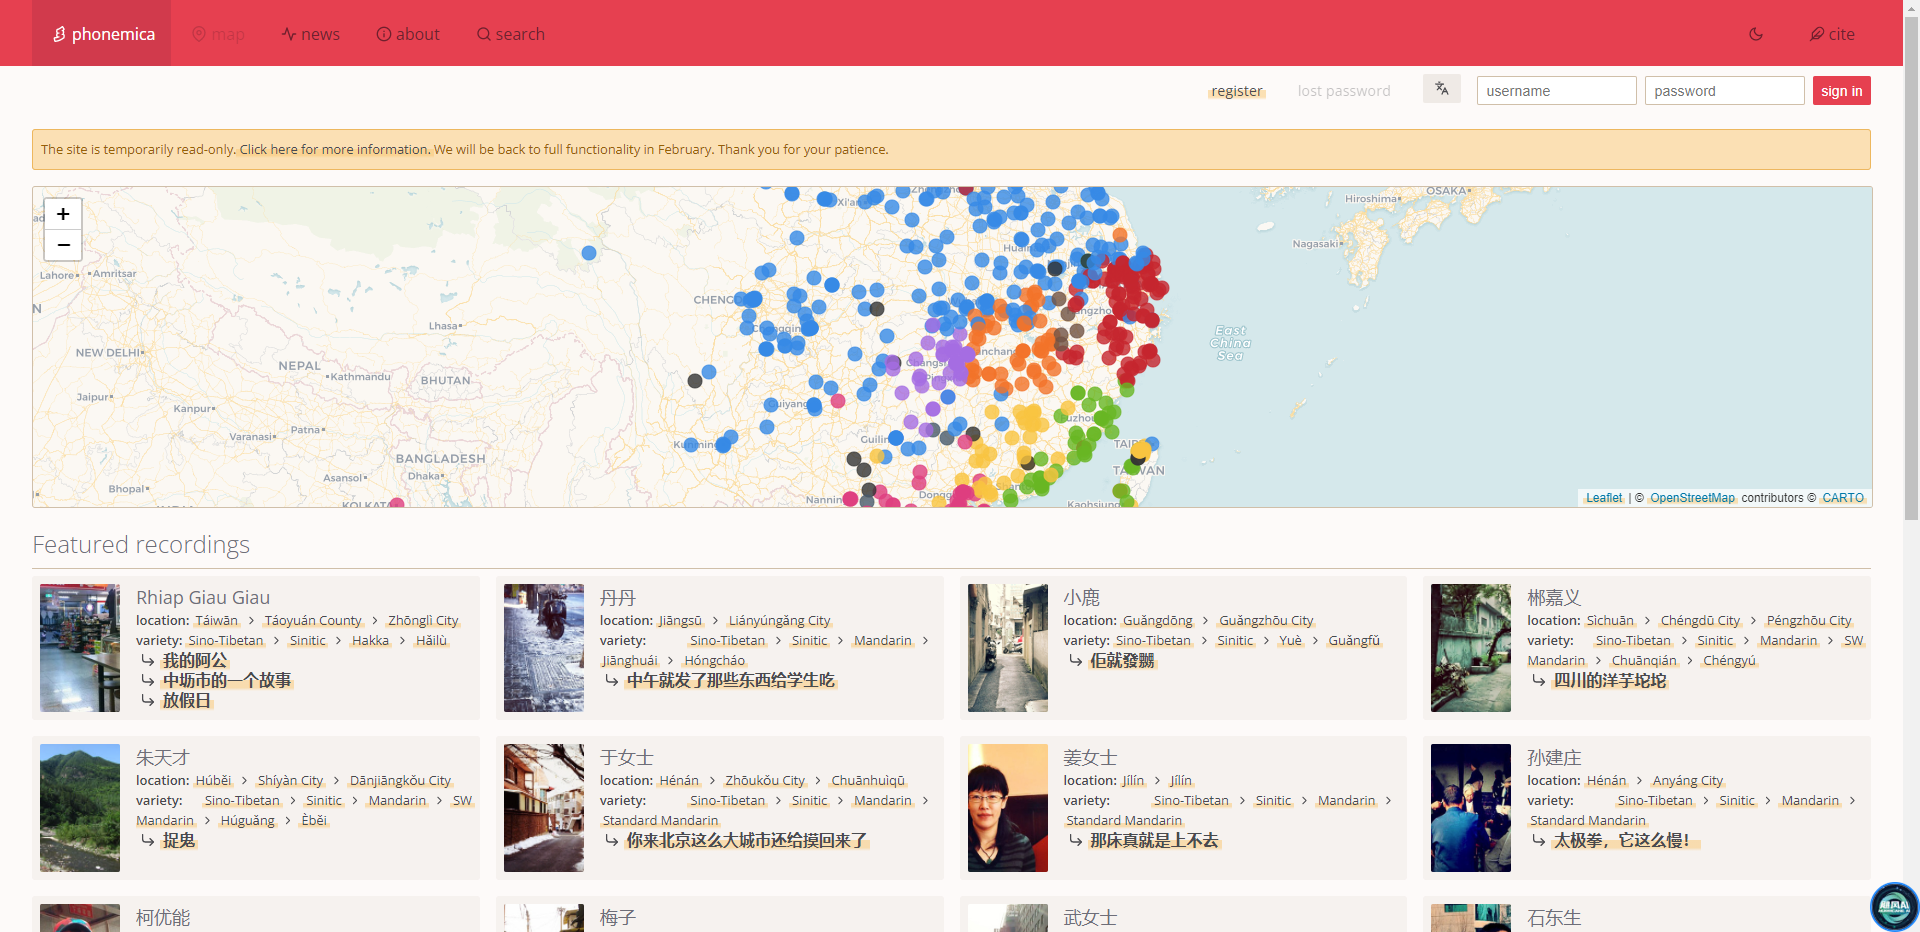Open the cite link
1920x932 pixels.
(x=1832, y=34)
